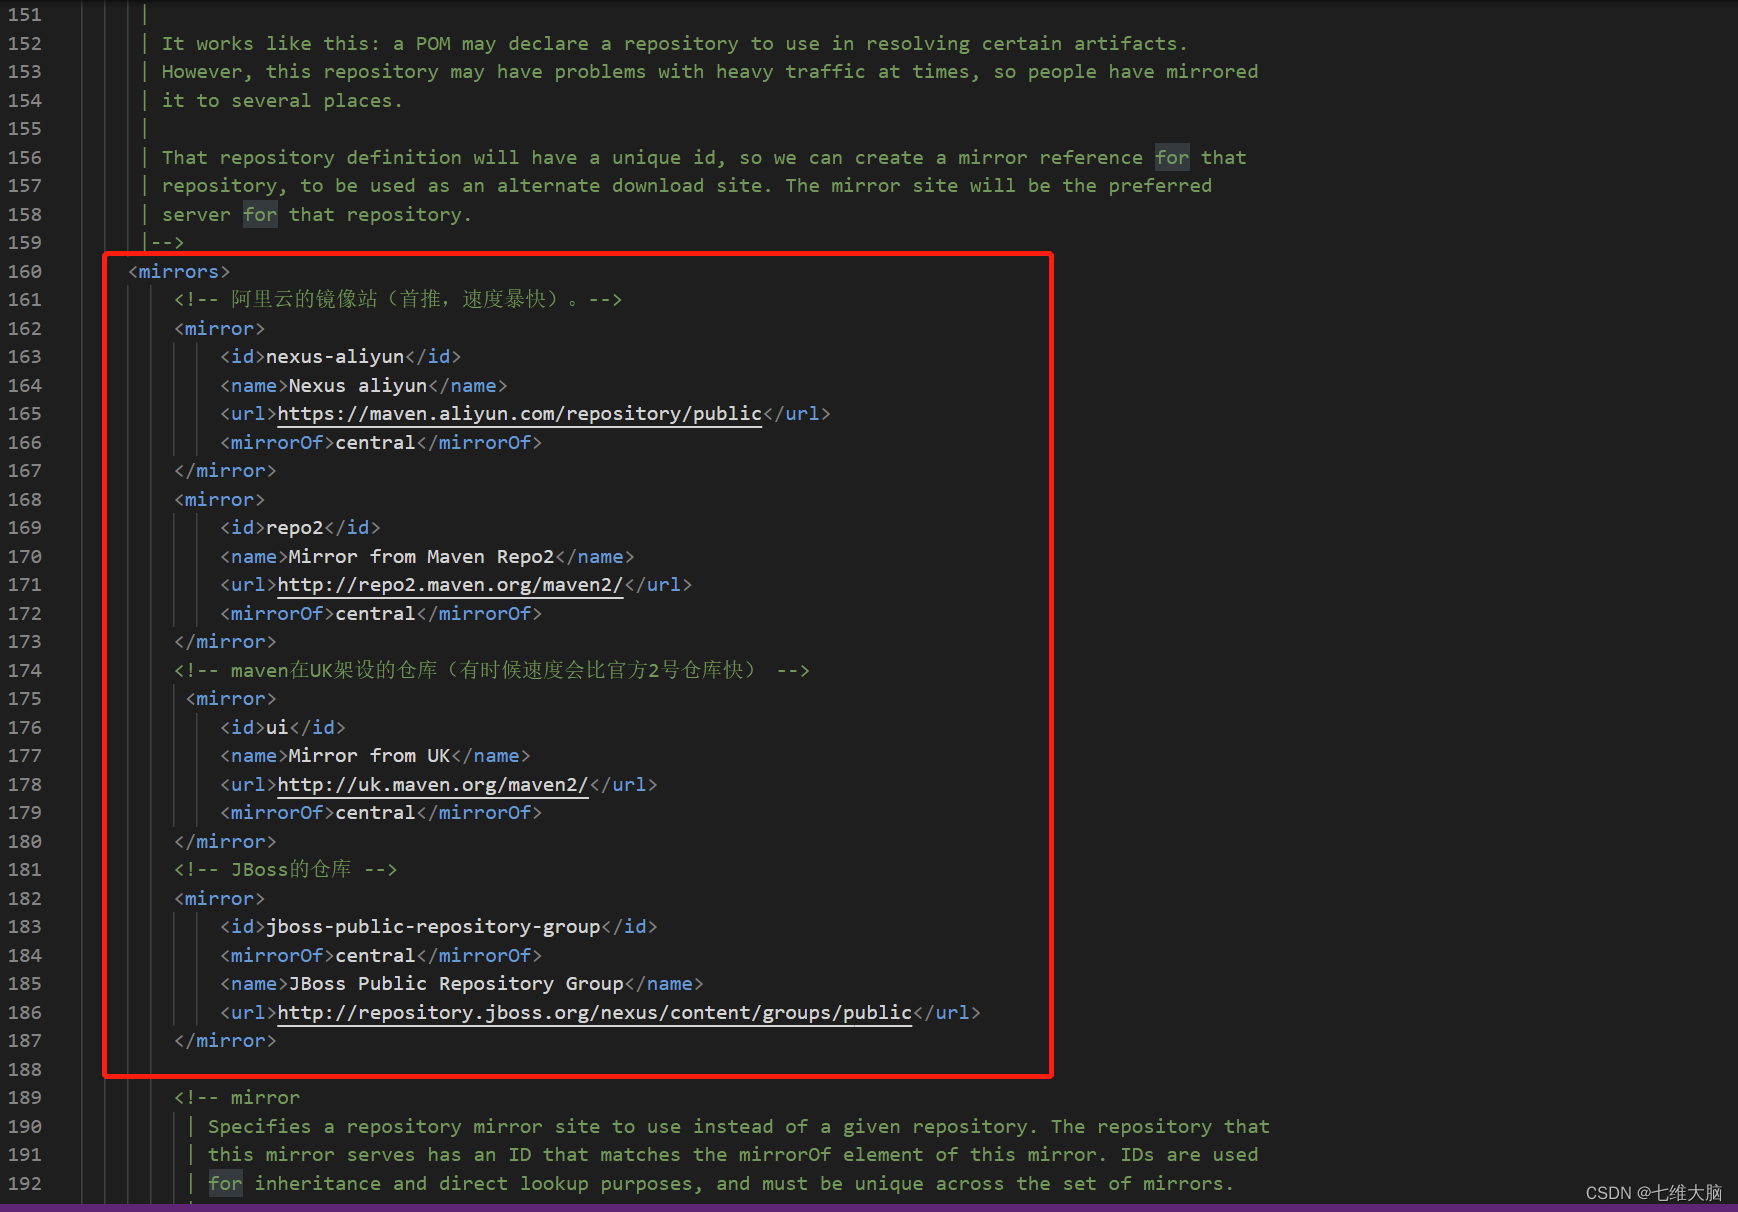Click the maven在UK架设的仓库 comment

492,671
